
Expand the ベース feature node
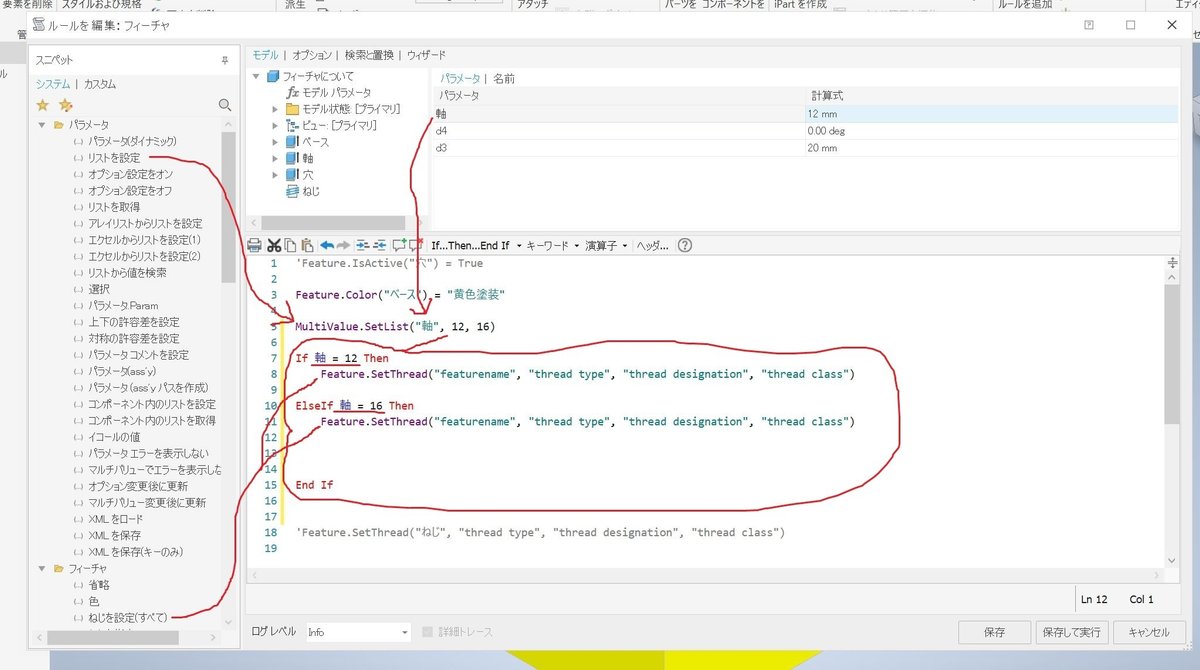click(275, 142)
